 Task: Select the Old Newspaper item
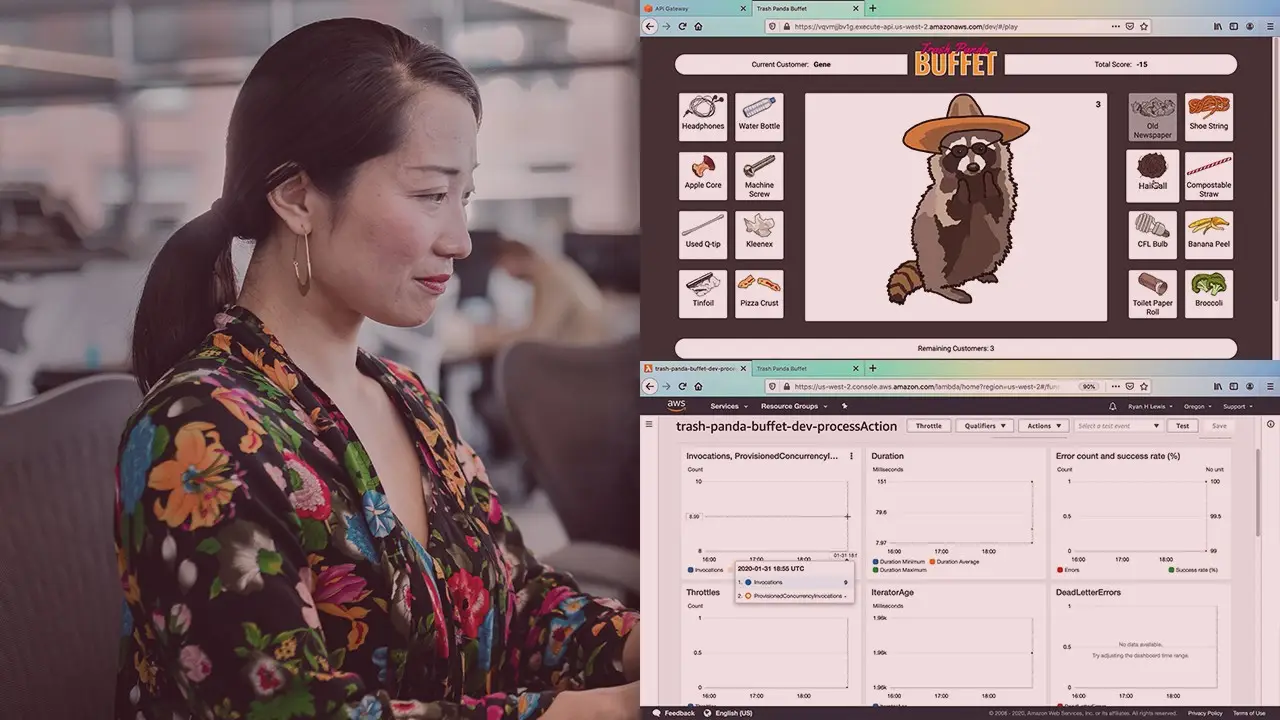pos(1153,117)
